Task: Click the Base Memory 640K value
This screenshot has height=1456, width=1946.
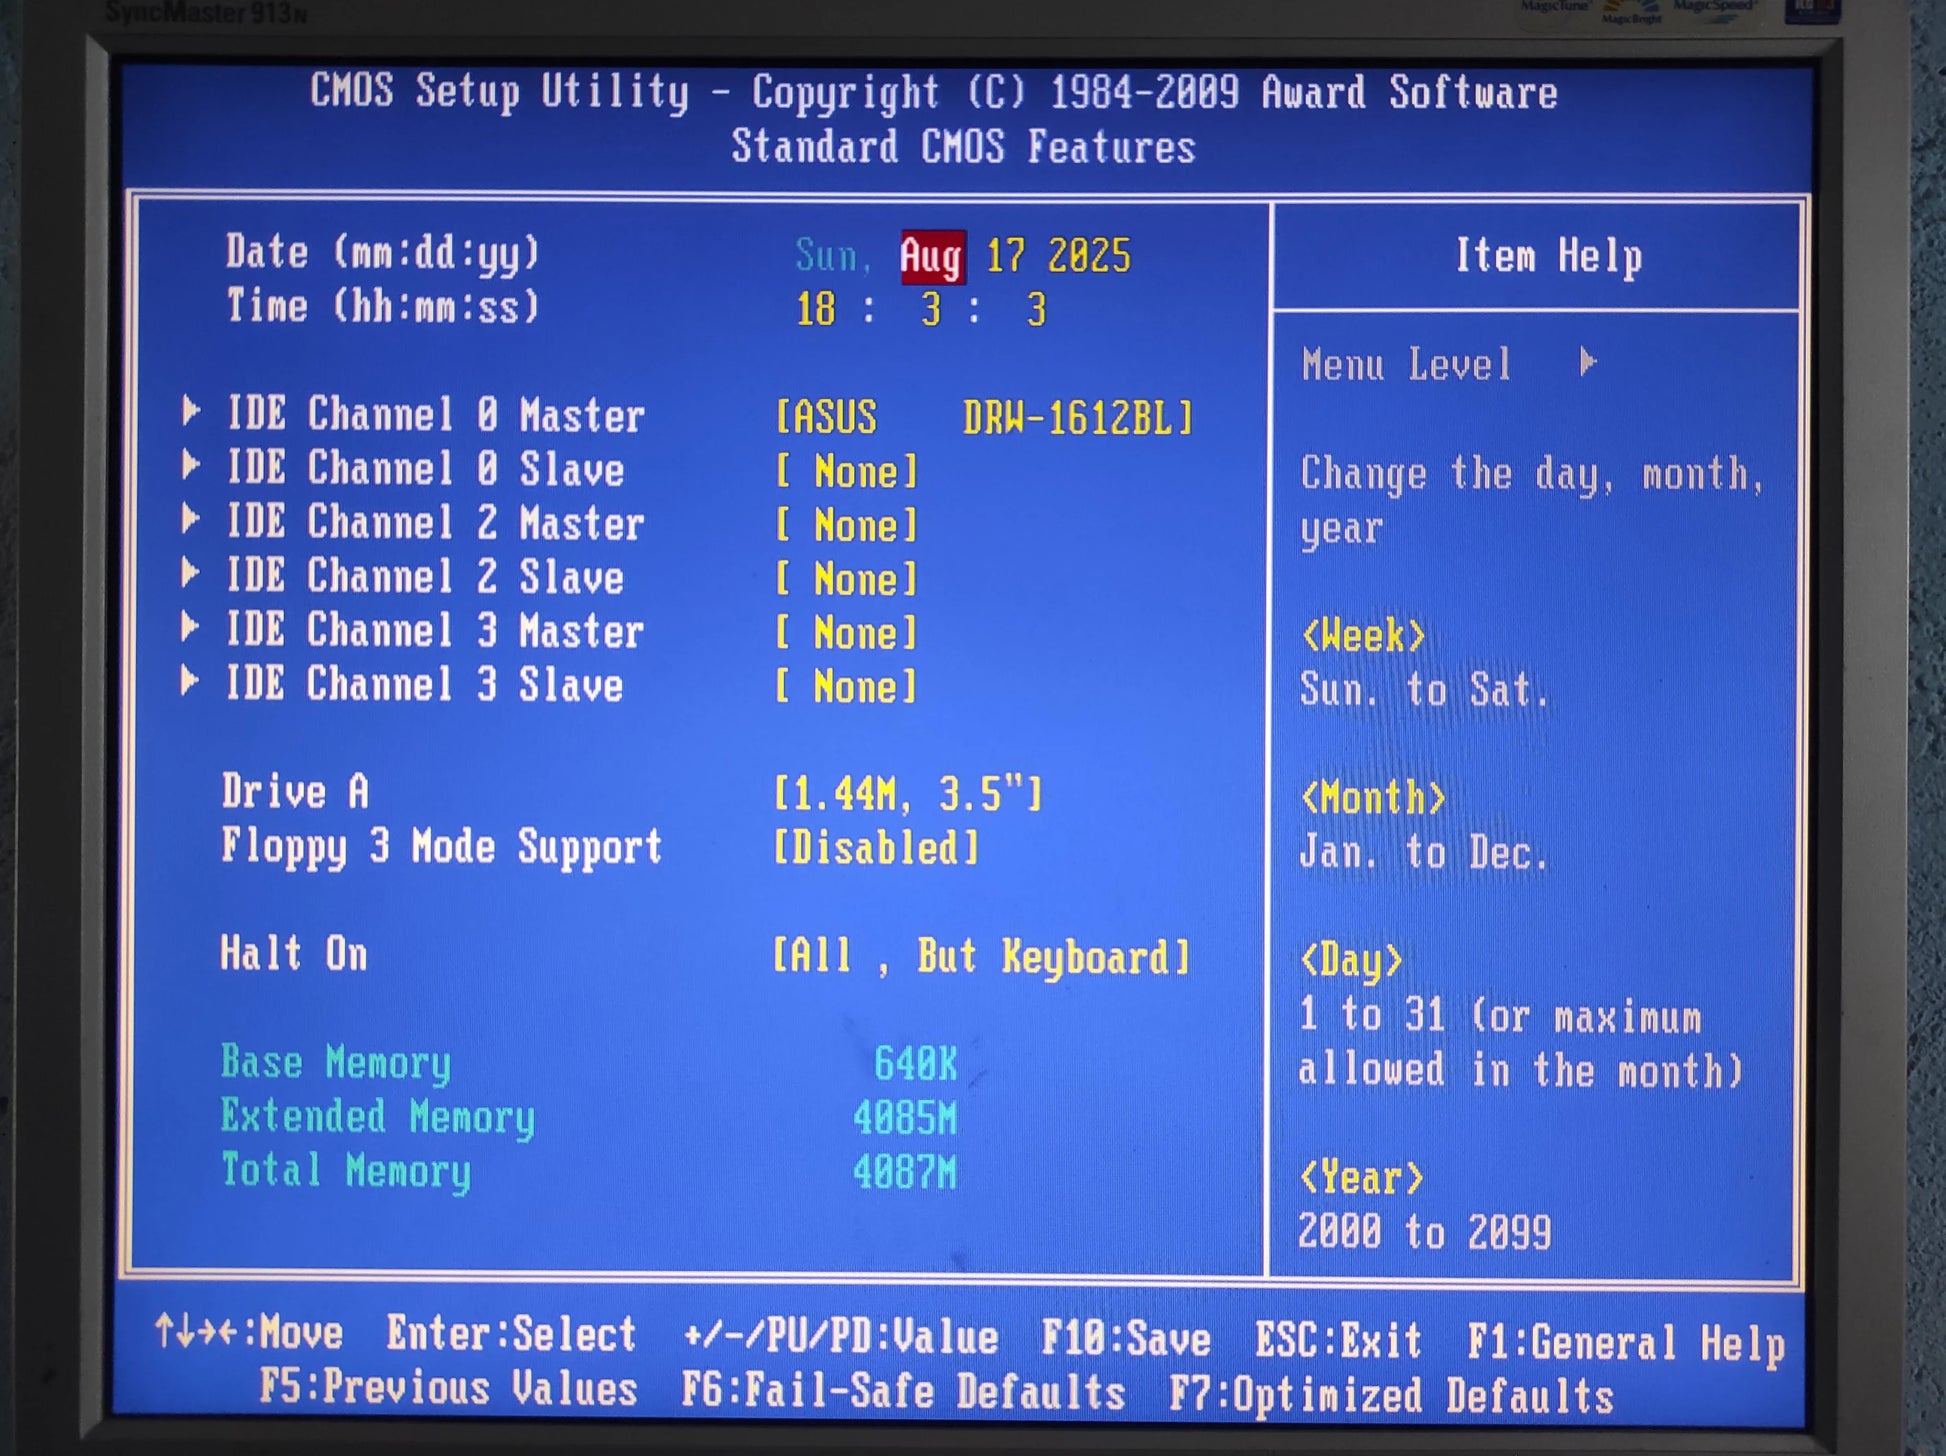Action: (915, 1063)
